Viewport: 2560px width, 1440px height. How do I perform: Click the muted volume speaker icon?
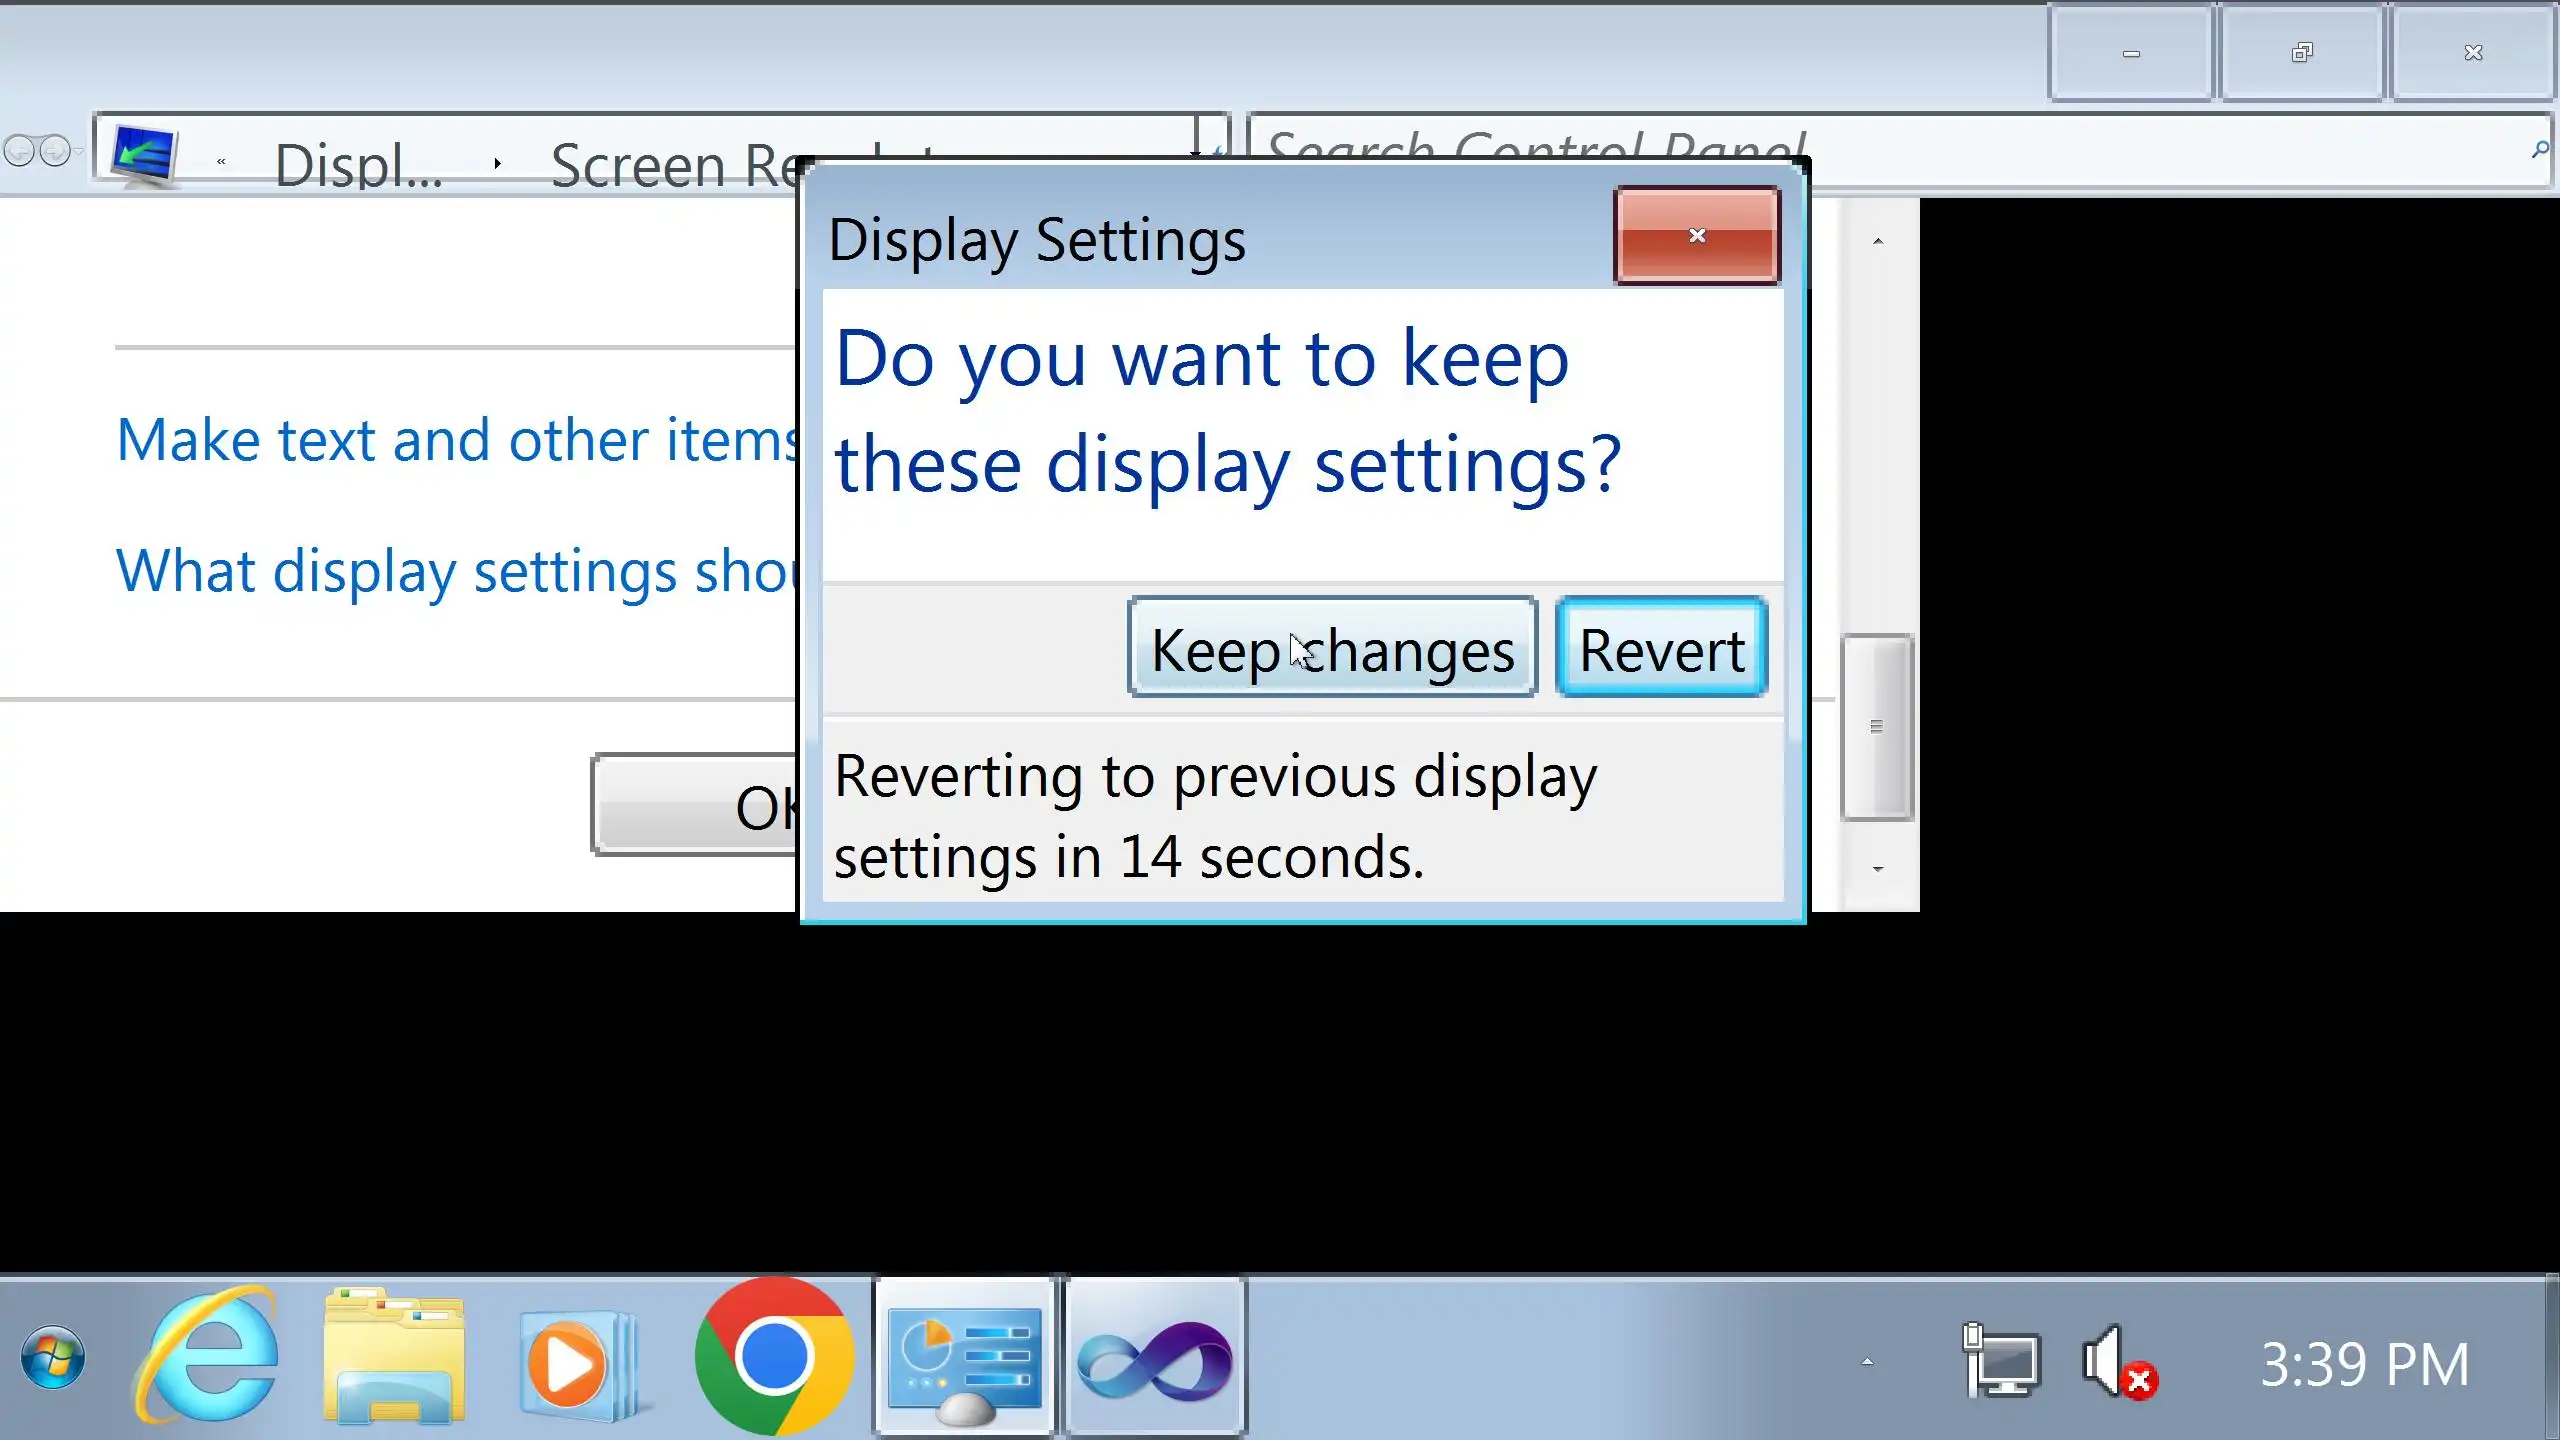coord(2114,1362)
